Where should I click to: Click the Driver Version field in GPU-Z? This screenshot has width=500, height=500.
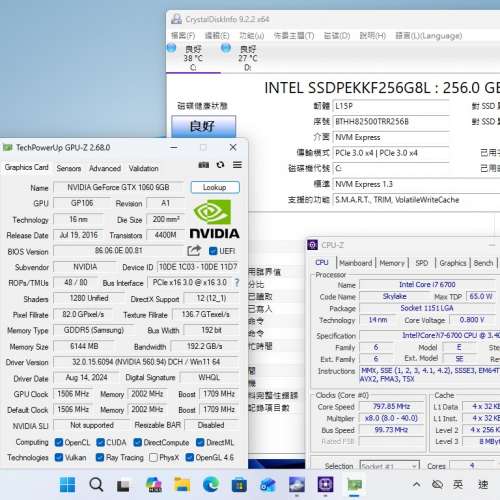click(x=146, y=362)
